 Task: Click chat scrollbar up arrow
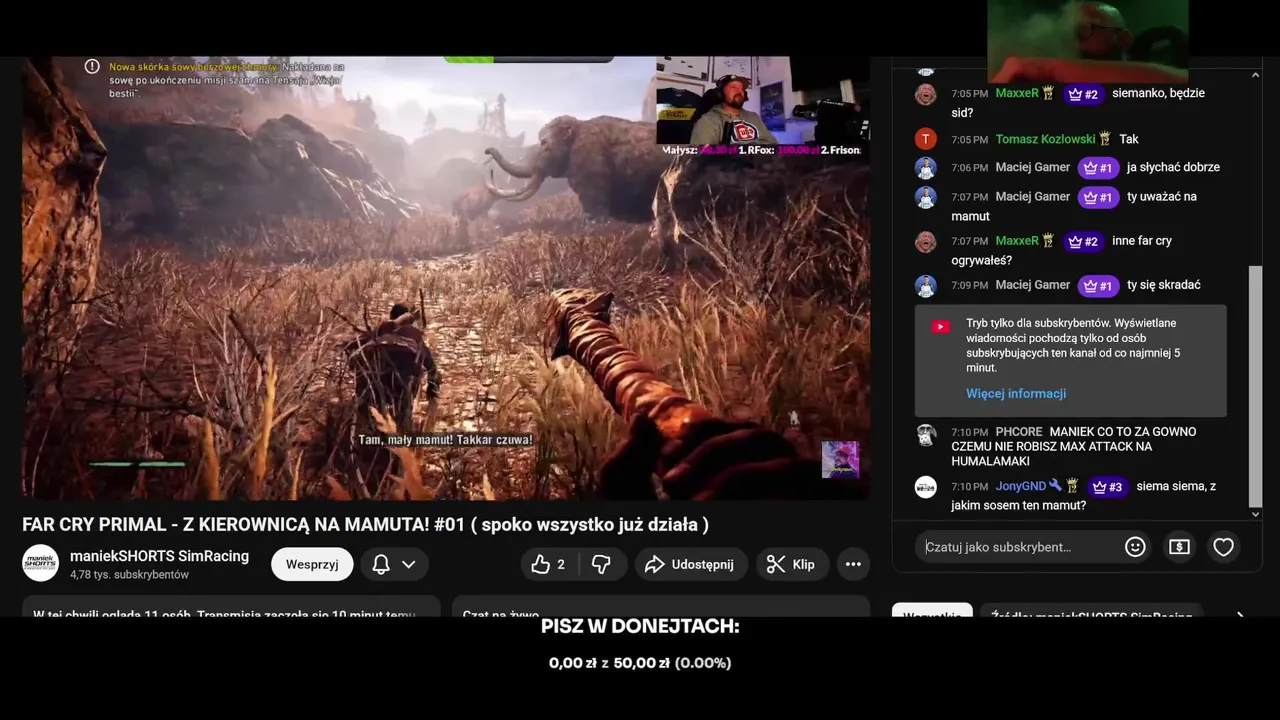[1256, 75]
